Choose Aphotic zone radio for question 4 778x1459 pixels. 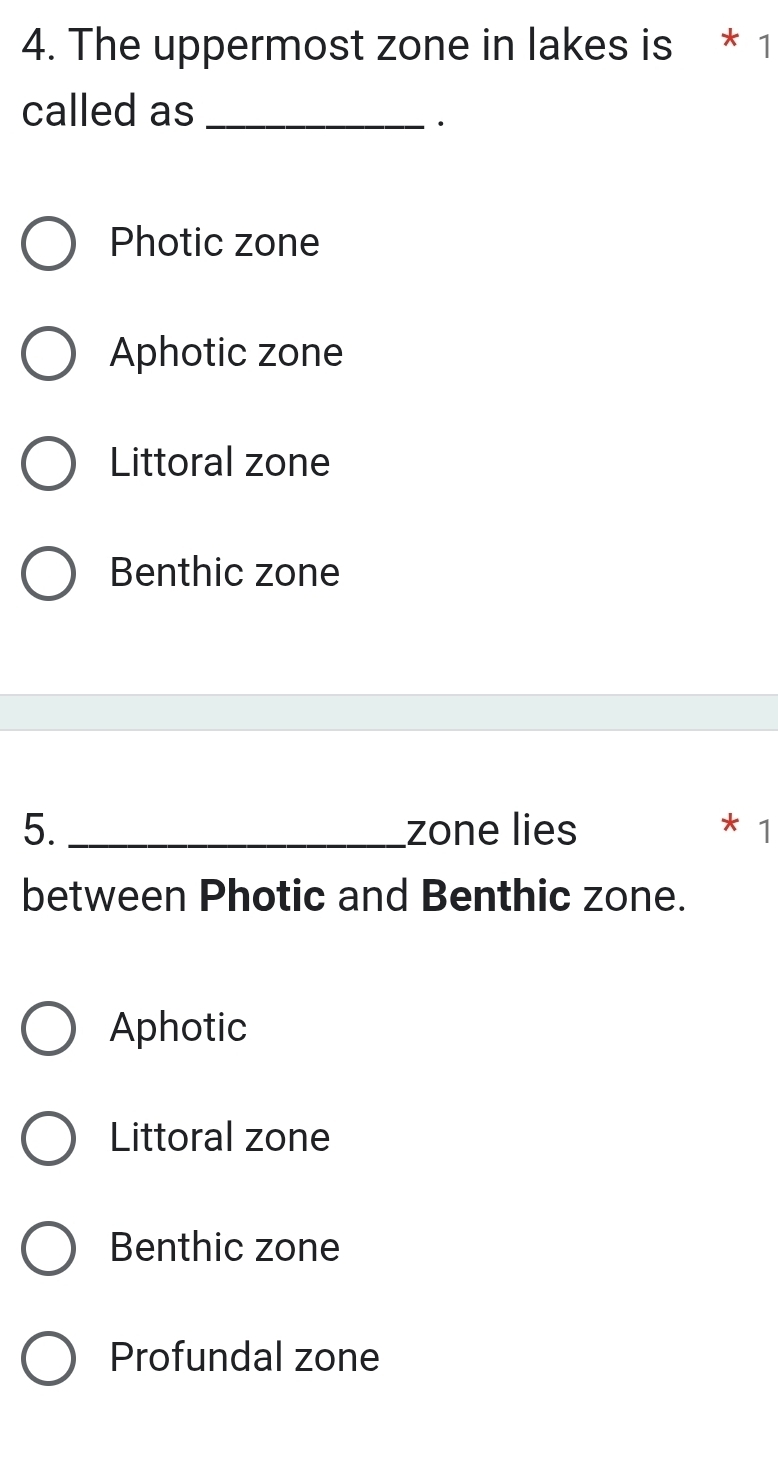click(48, 353)
